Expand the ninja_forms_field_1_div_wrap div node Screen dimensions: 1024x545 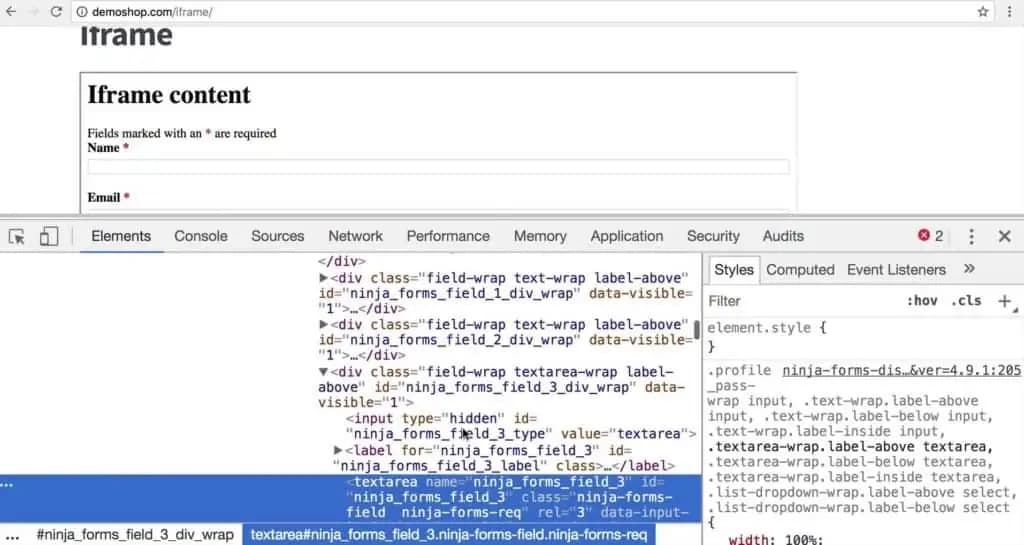point(323,277)
